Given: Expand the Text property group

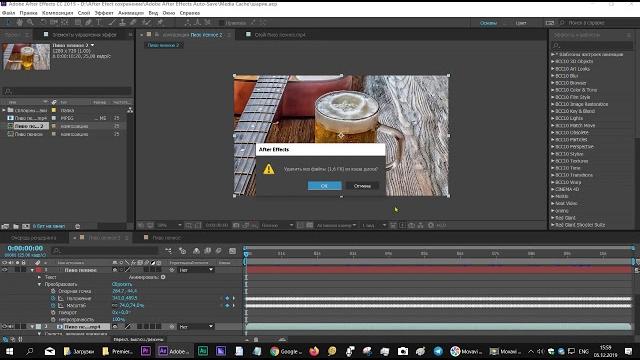Looking at the screenshot, I should click(40, 277).
